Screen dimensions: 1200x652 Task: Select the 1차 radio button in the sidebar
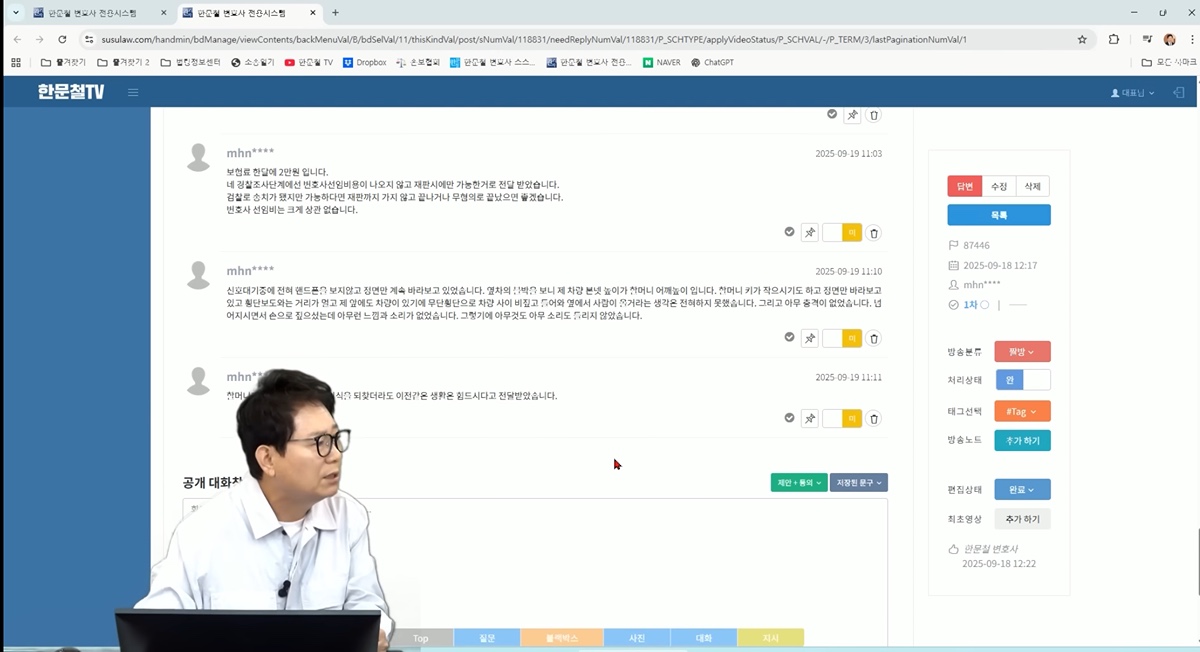click(985, 305)
